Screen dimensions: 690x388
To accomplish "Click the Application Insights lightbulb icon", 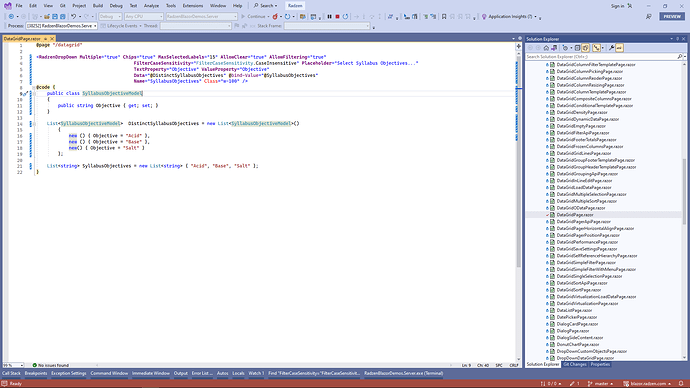I will click(484, 17).
